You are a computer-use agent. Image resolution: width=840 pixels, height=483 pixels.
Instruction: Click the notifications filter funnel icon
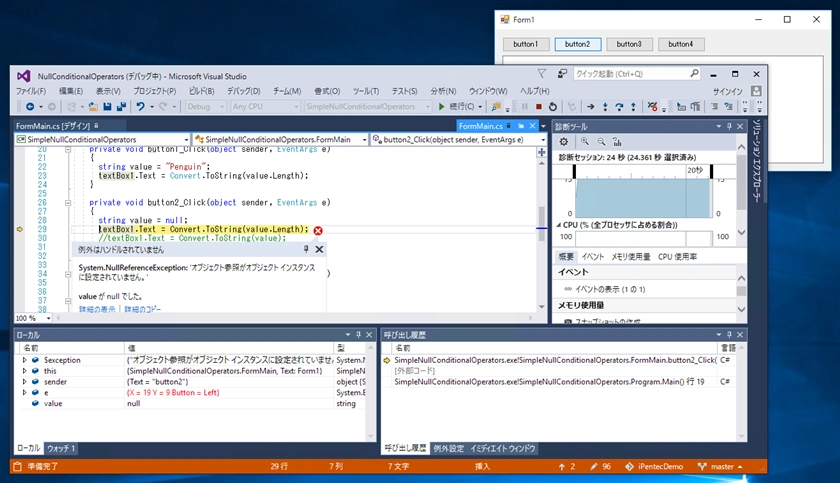[x=542, y=73]
